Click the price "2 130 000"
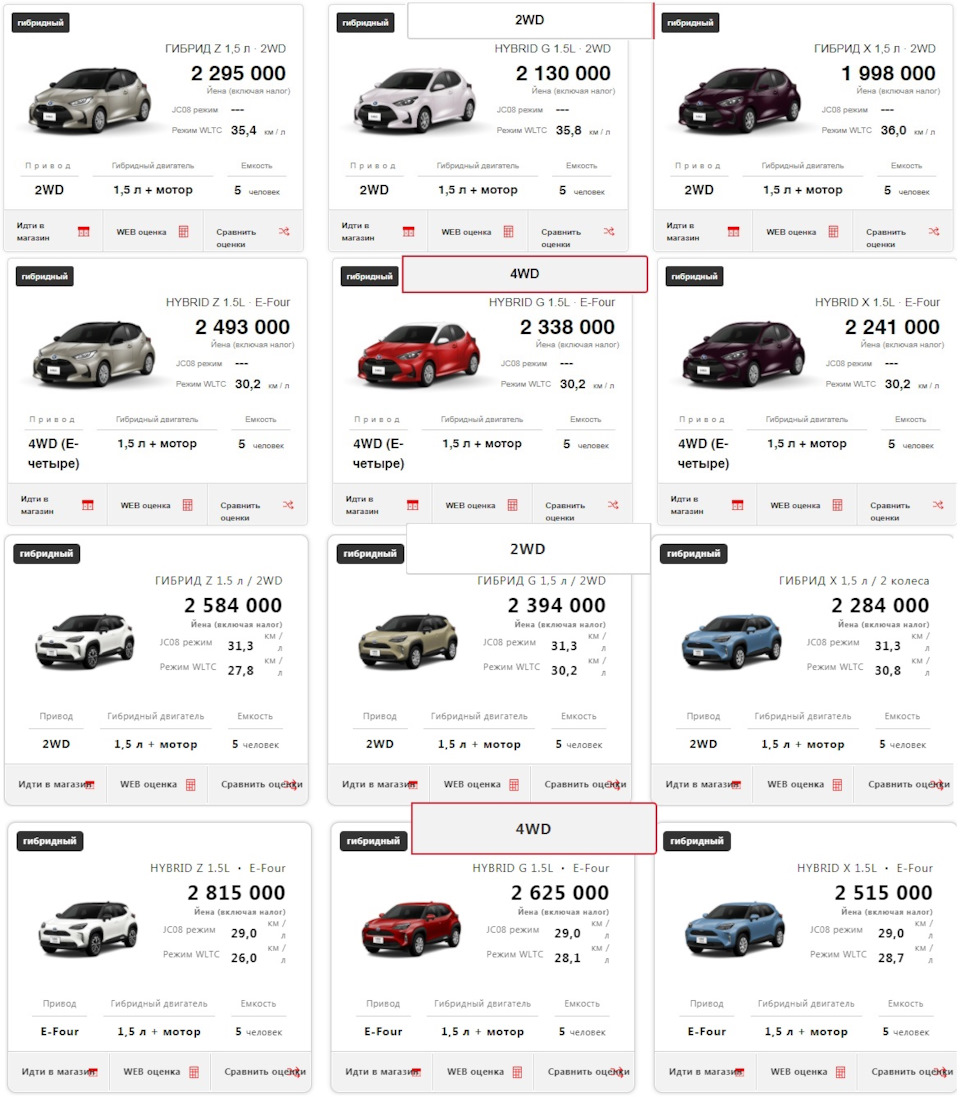This screenshot has width=960, height=1097. pyautogui.click(x=563, y=73)
